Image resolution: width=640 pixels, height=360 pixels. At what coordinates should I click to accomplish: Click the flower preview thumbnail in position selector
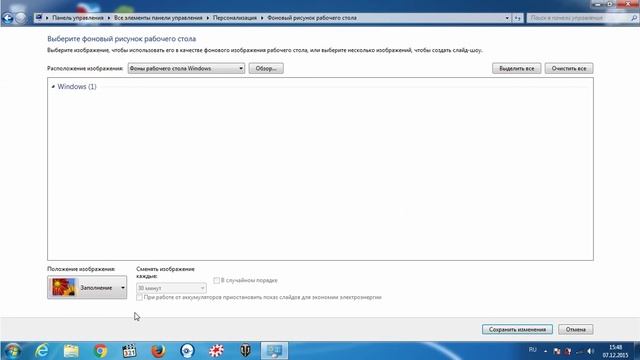pyautogui.click(x=63, y=287)
